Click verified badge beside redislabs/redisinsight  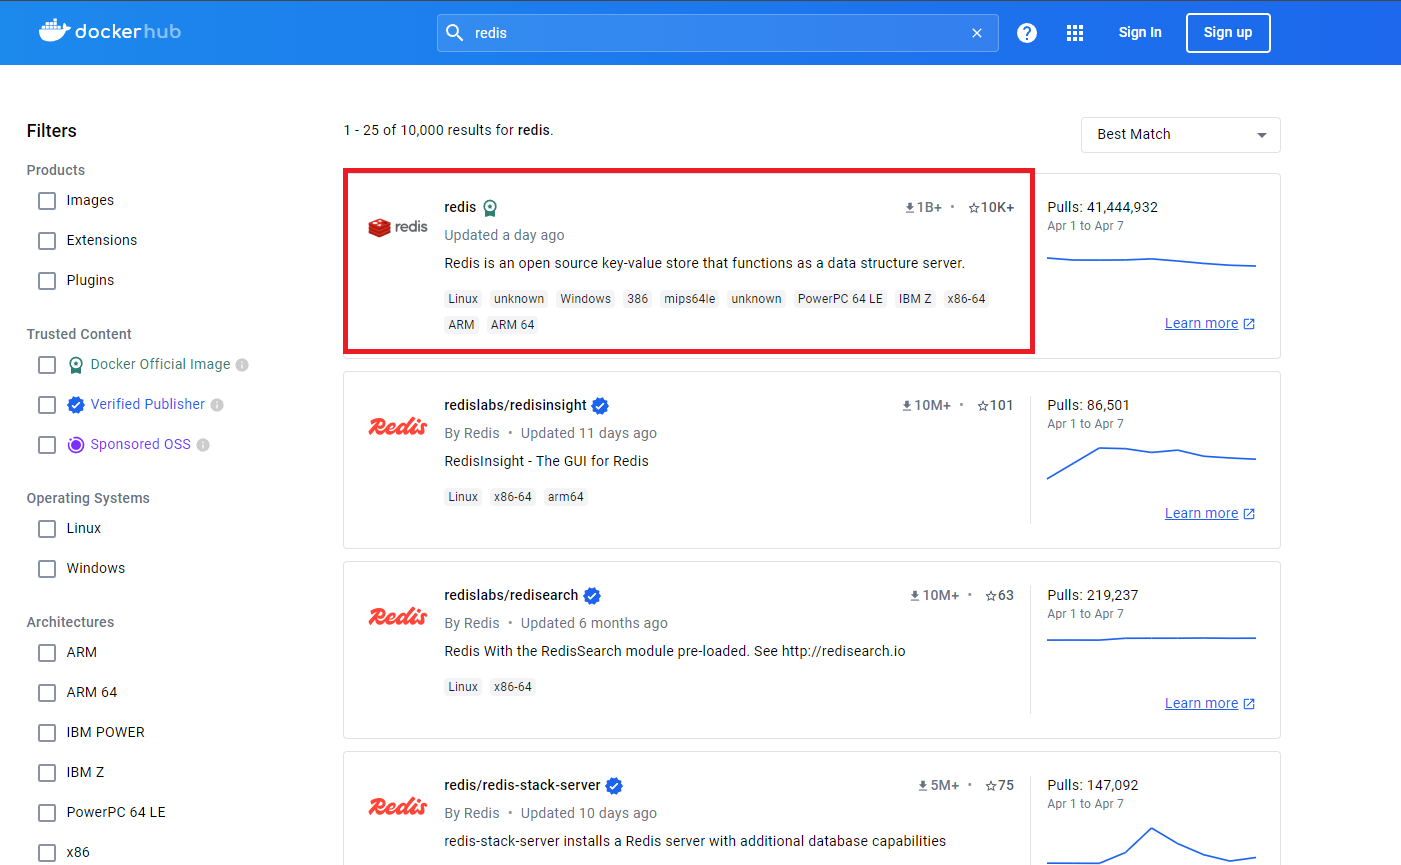pyautogui.click(x=600, y=406)
